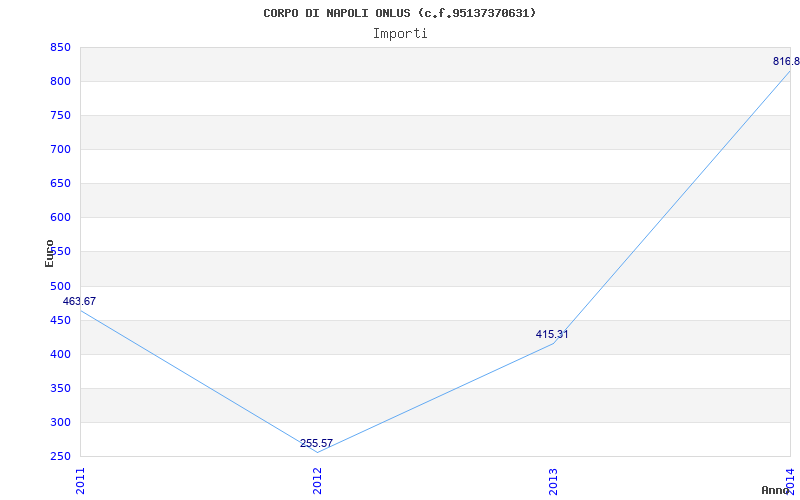Viewport: 800px width, 500px height.
Task: Click the 300 y-axis tick label
Action: coord(60,422)
